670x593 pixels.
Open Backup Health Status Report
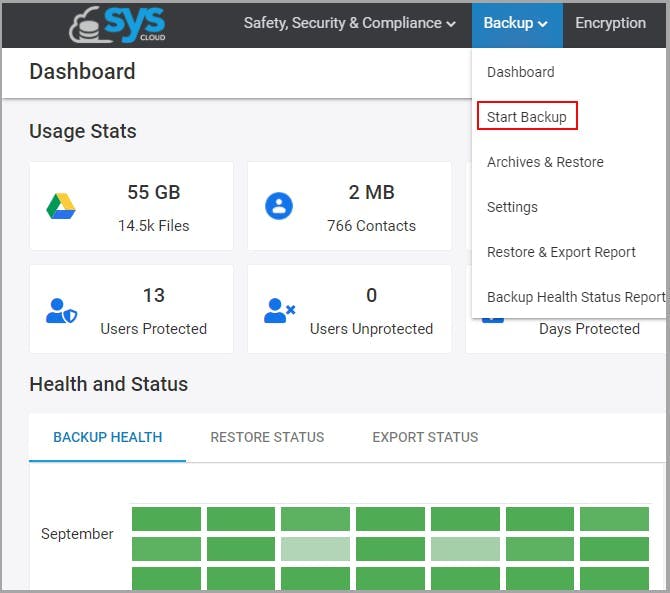click(576, 297)
